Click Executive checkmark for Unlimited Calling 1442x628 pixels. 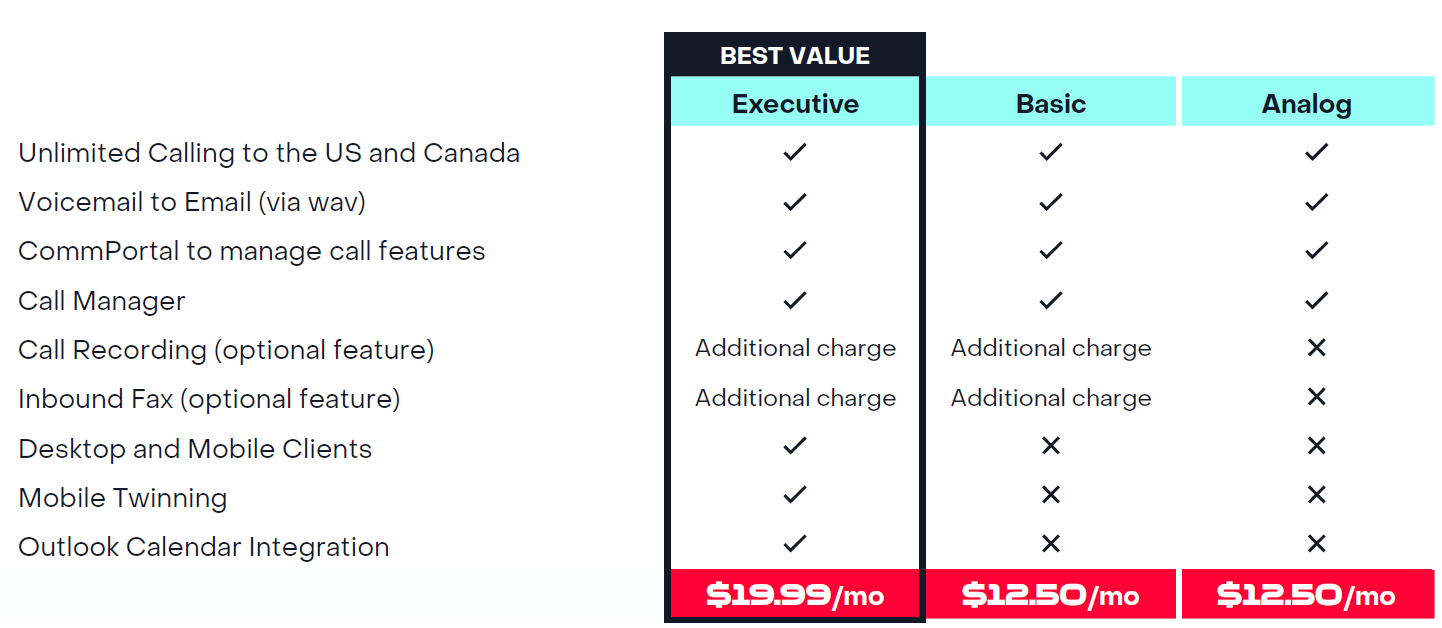click(795, 152)
